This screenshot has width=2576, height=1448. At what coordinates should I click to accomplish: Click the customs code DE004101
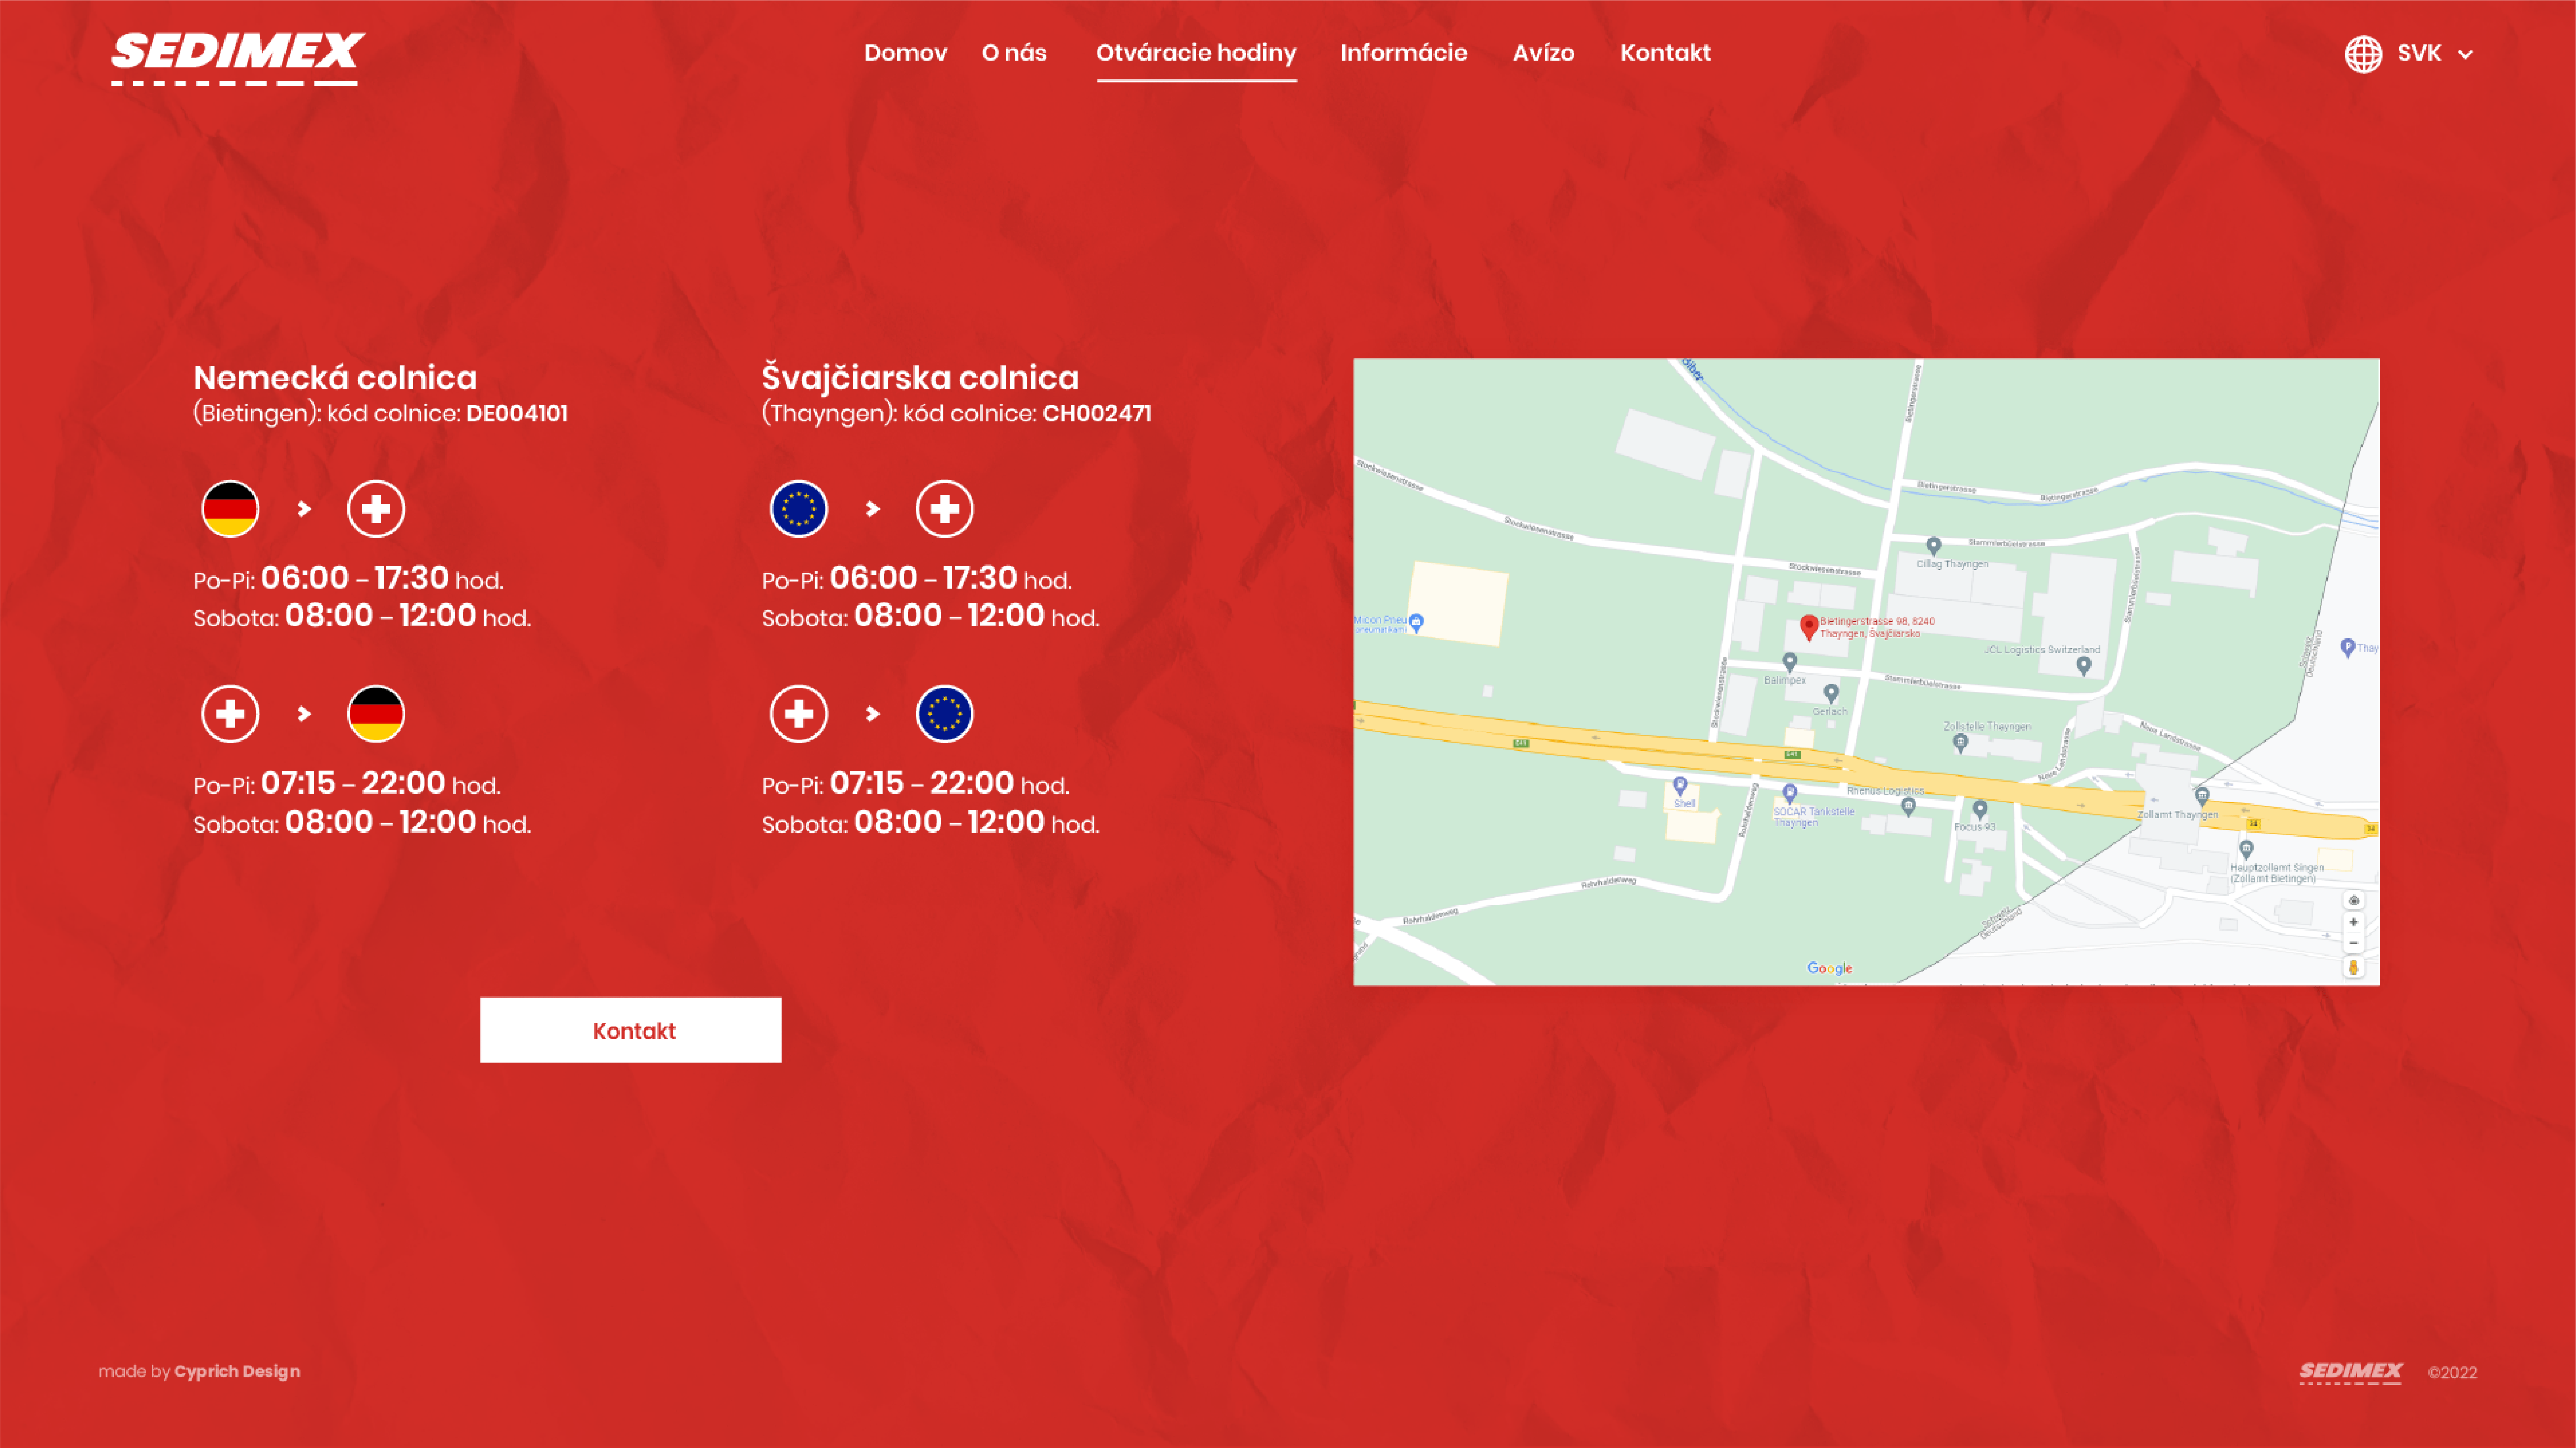(x=517, y=414)
